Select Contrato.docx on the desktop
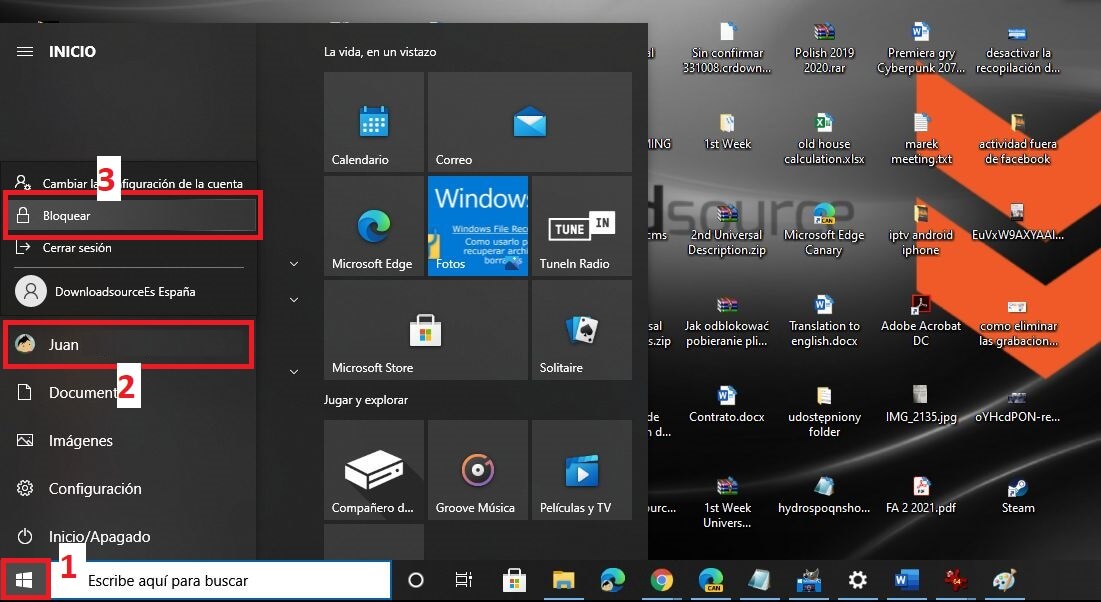The width and height of the screenshot is (1101, 602). pyautogui.click(x=727, y=404)
